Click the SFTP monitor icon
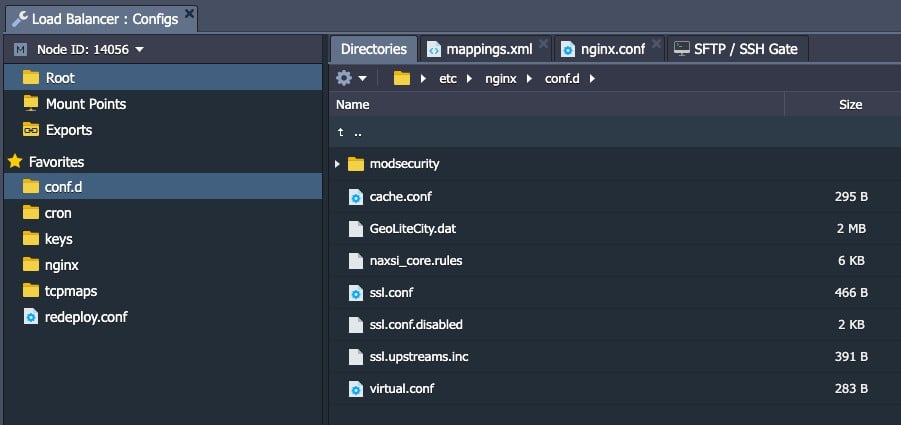 pyautogui.click(x=681, y=49)
